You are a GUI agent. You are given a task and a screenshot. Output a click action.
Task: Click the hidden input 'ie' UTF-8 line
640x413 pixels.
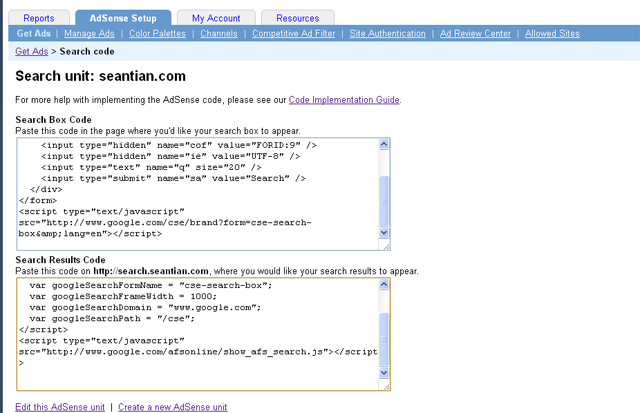coord(171,156)
